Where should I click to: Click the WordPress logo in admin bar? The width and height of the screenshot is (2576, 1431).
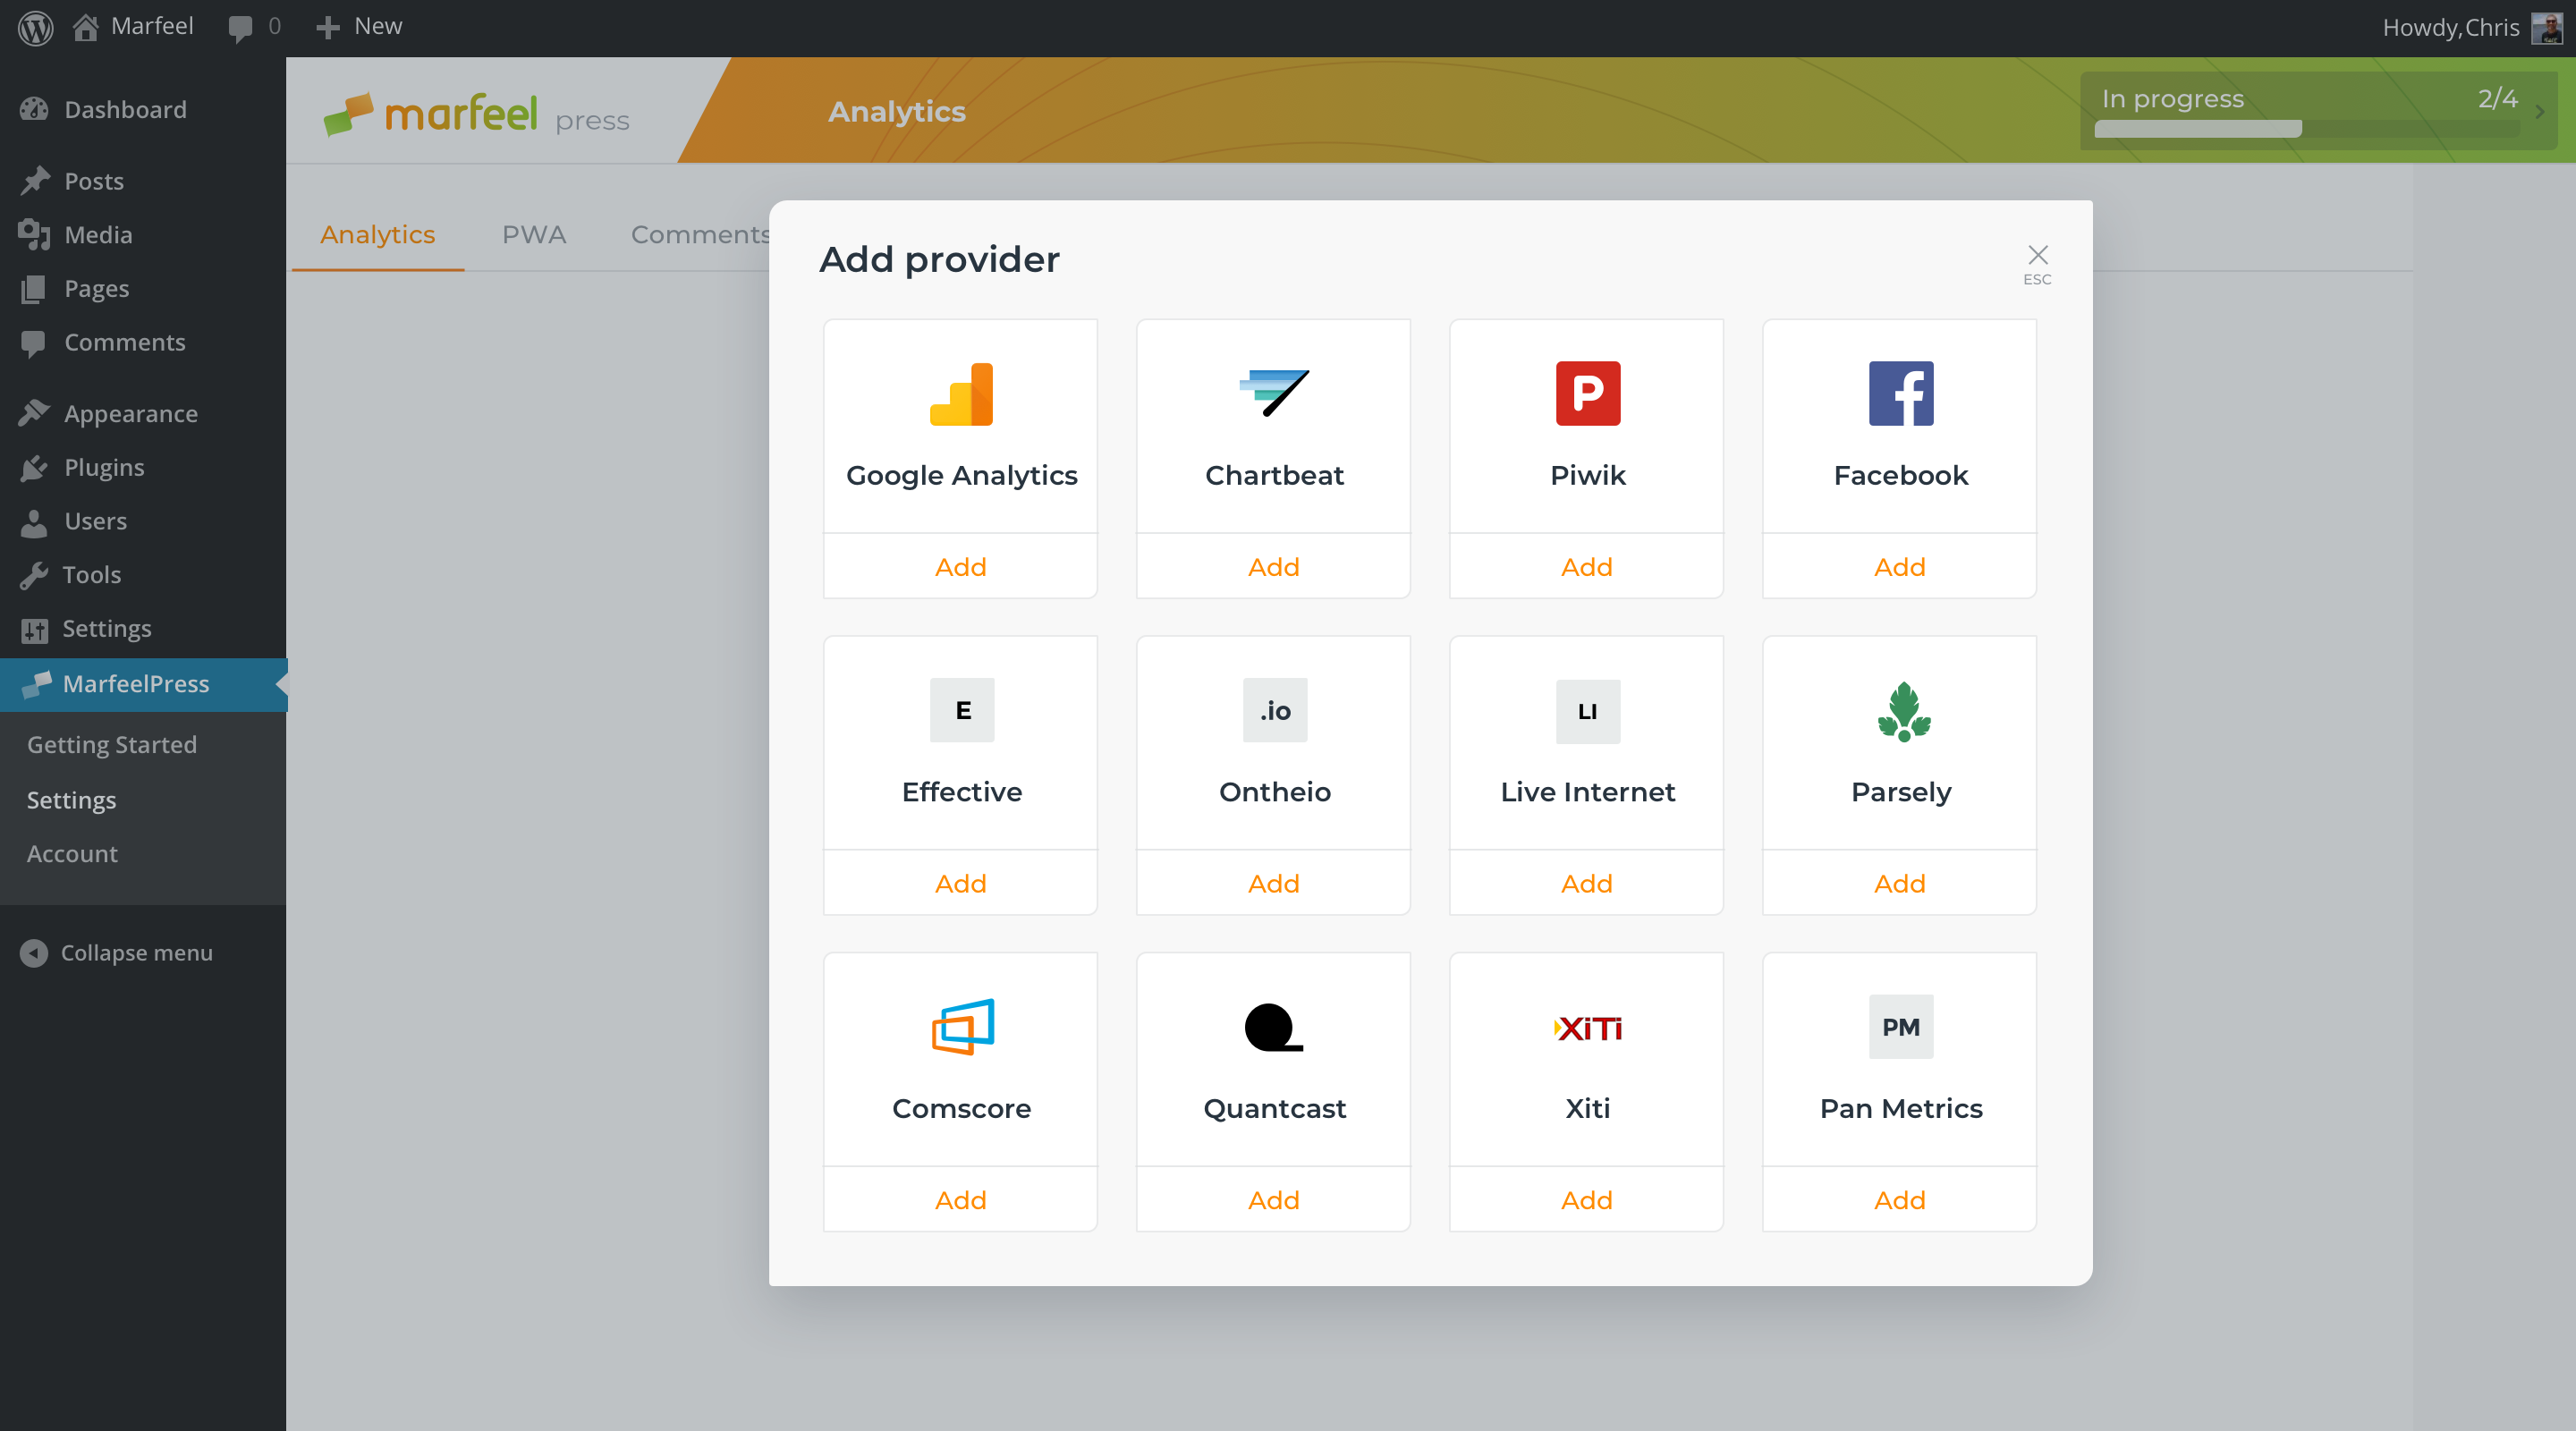click(x=36, y=27)
